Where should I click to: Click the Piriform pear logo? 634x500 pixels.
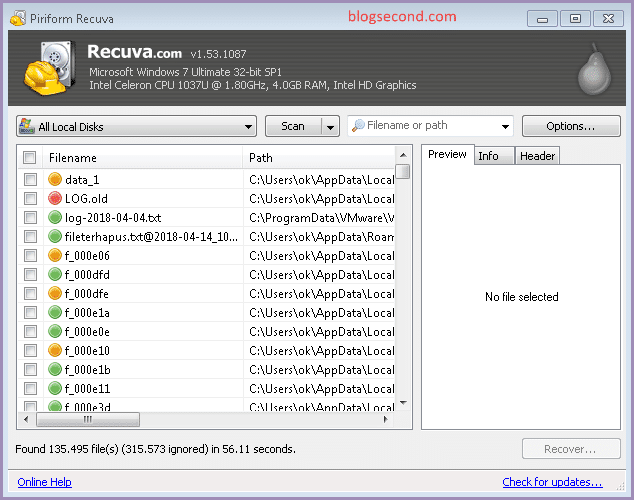click(x=594, y=69)
